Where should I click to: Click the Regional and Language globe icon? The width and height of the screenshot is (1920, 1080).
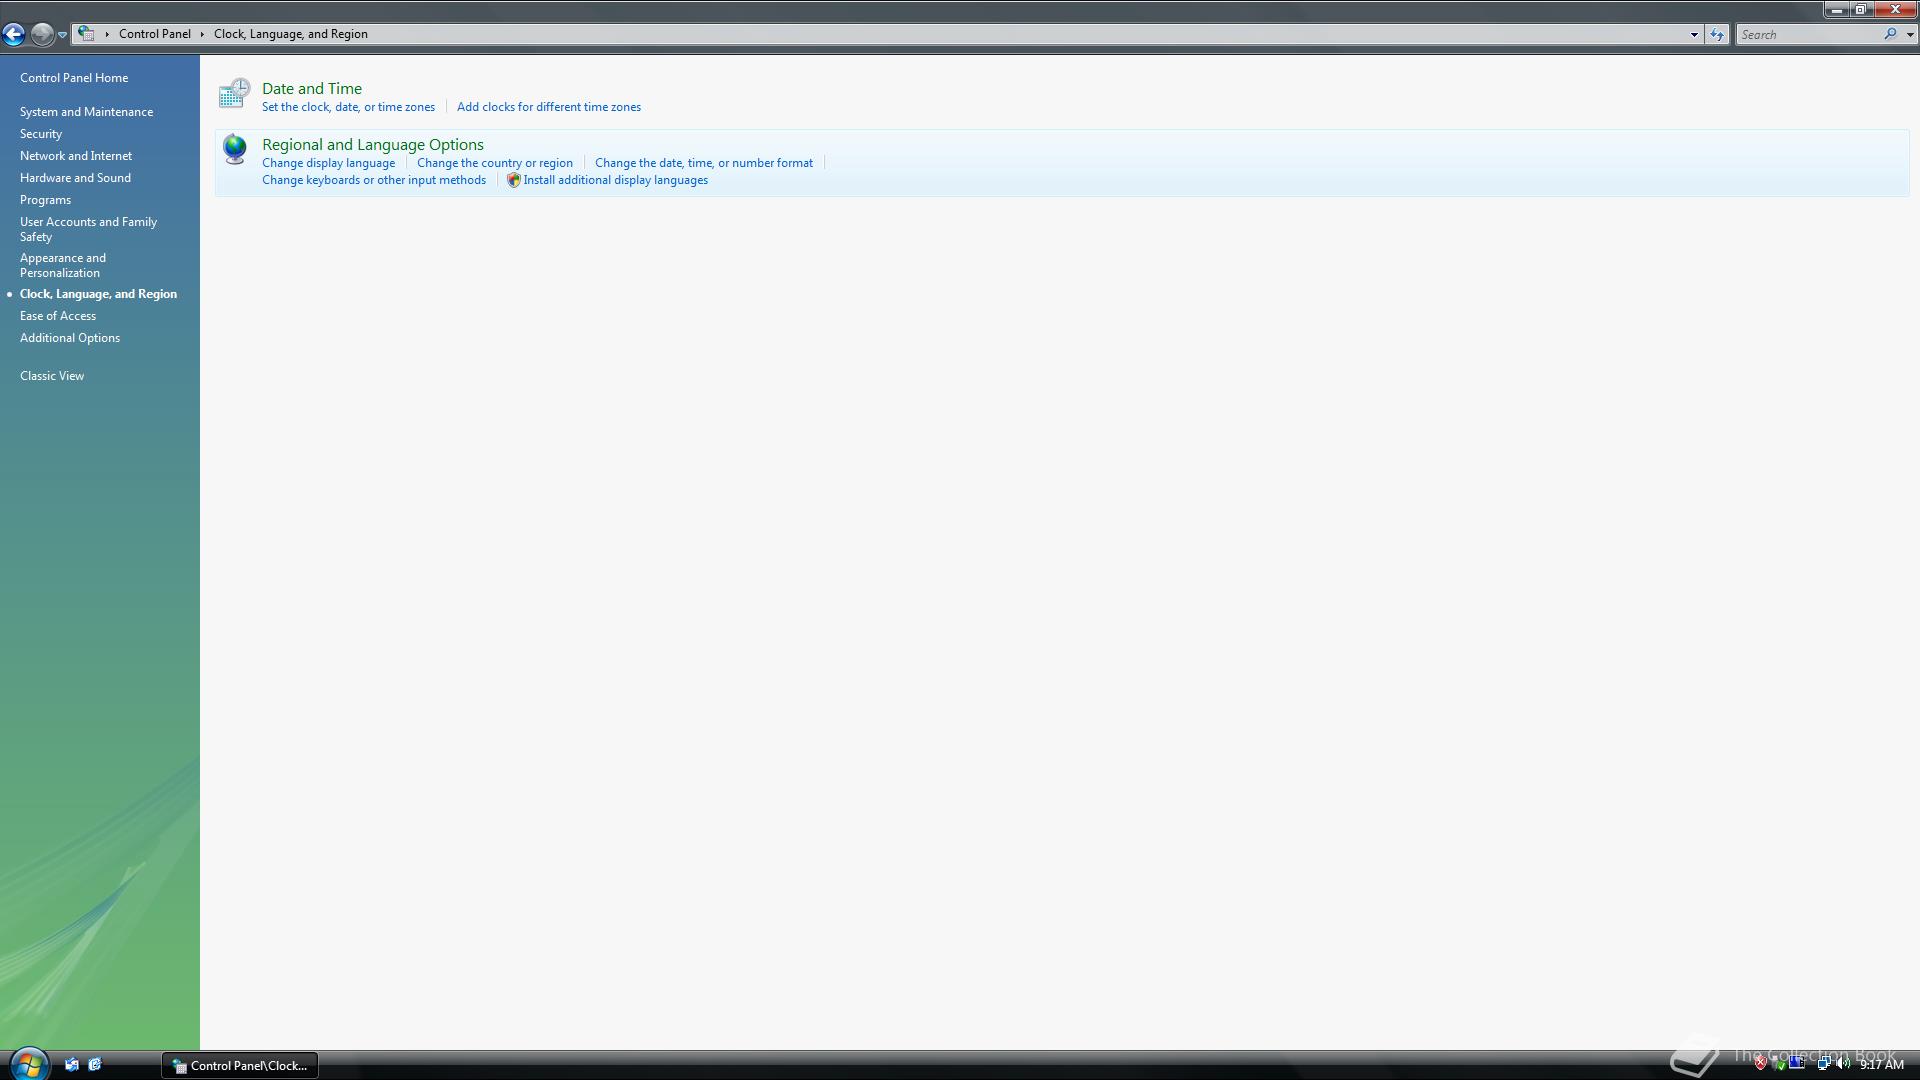235,149
